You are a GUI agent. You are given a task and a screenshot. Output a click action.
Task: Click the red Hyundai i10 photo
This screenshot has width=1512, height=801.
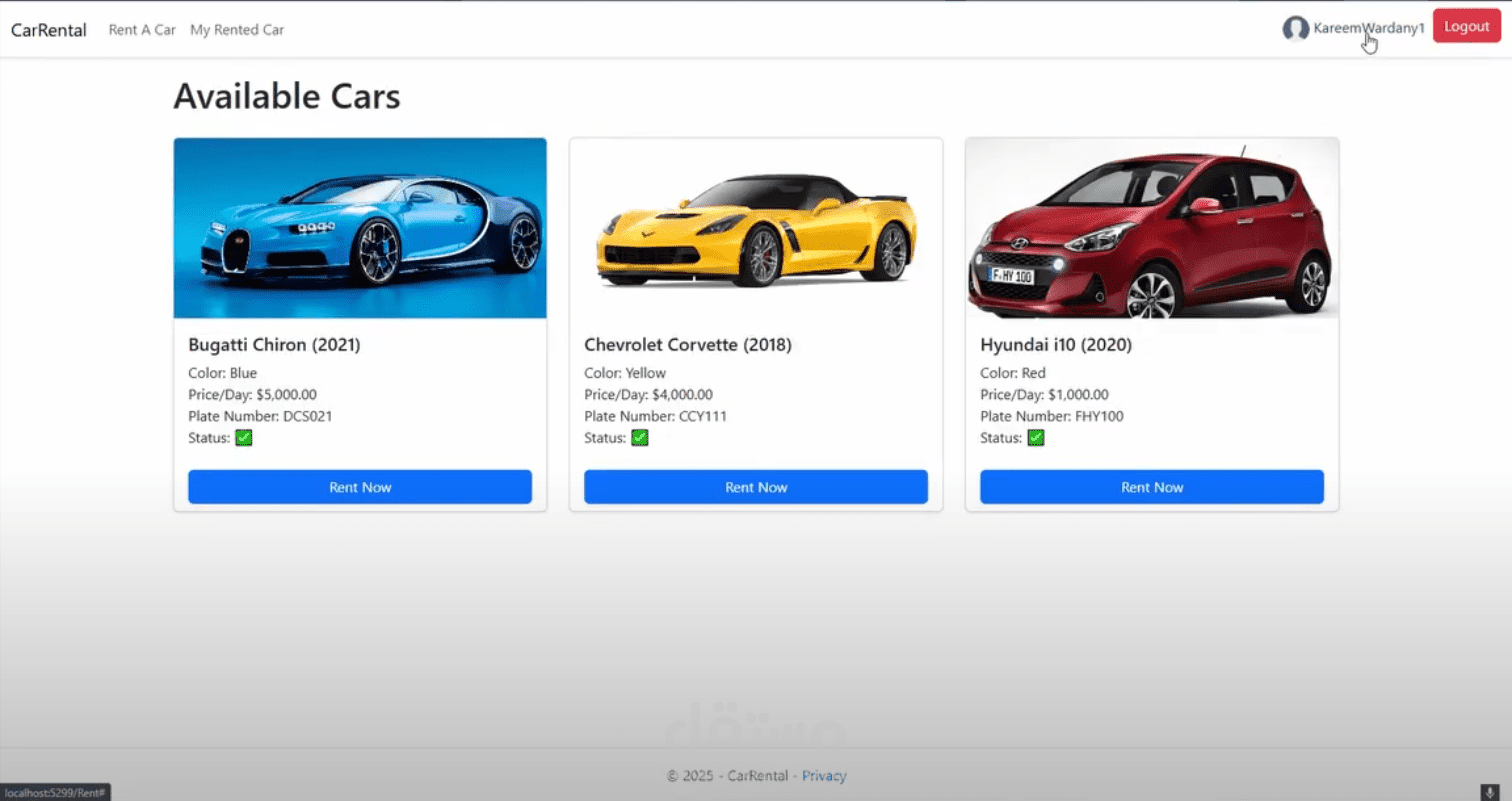(1152, 228)
